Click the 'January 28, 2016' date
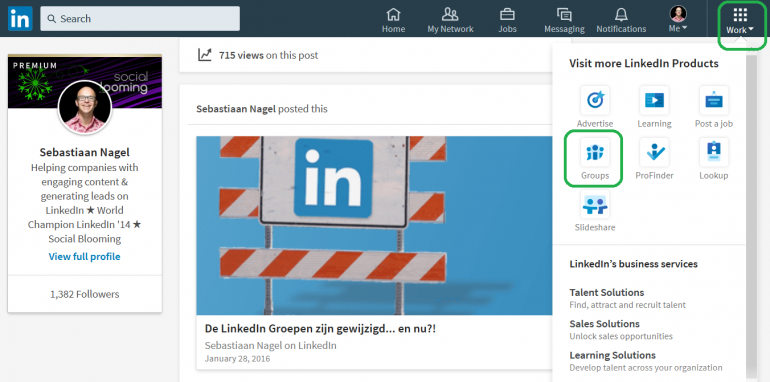This screenshot has height=382, width=770. click(x=237, y=358)
